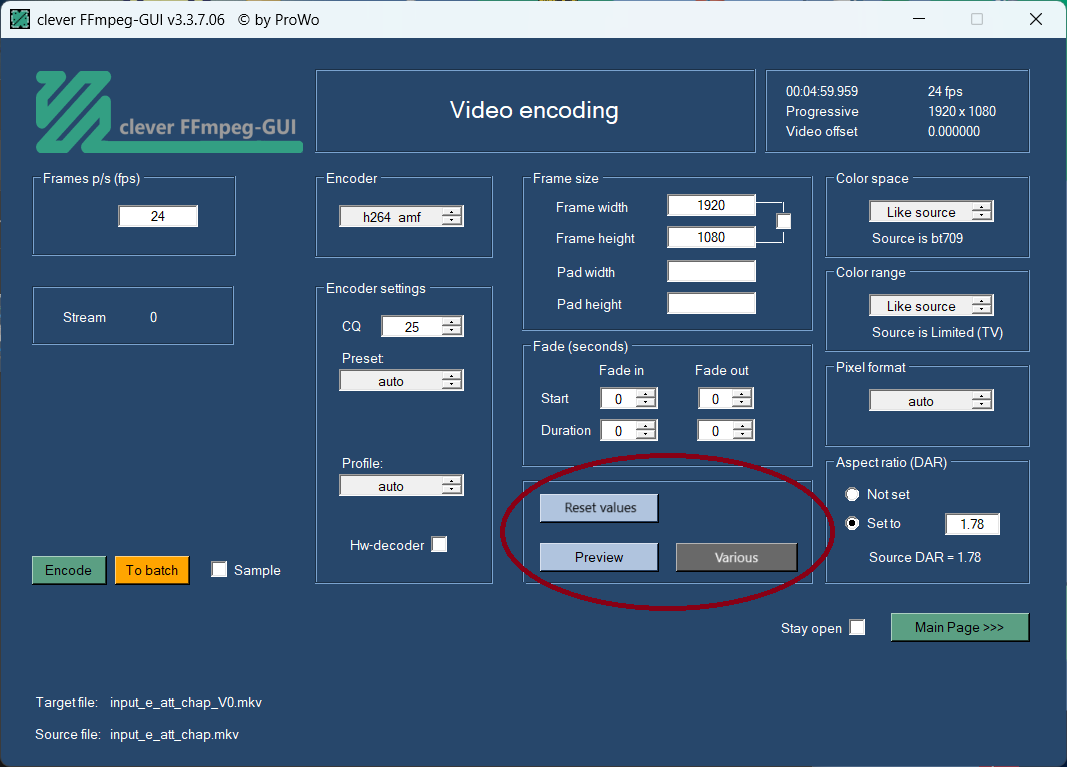Click the Pad width field
This screenshot has height=767, width=1067.
711,272
